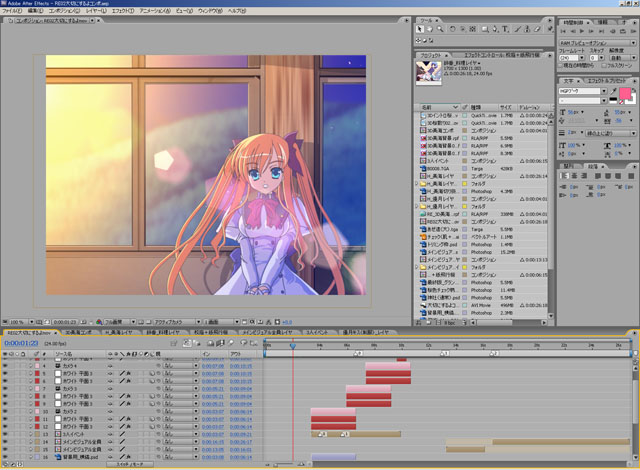
Task: Open the ヘルプ (Help) menu
Action: [236, 11]
